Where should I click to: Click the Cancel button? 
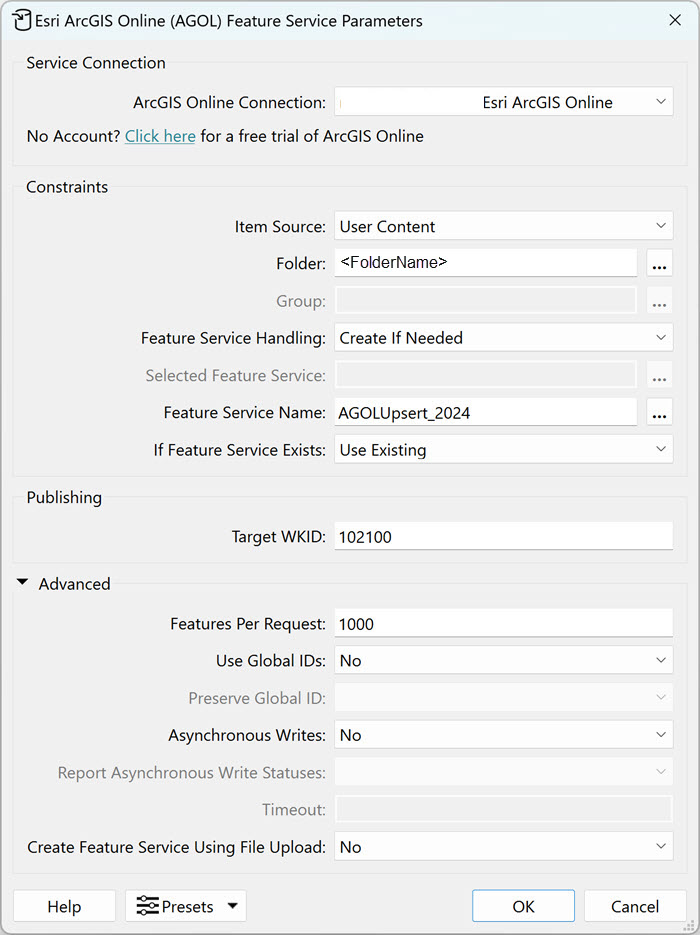click(x=635, y=906)
